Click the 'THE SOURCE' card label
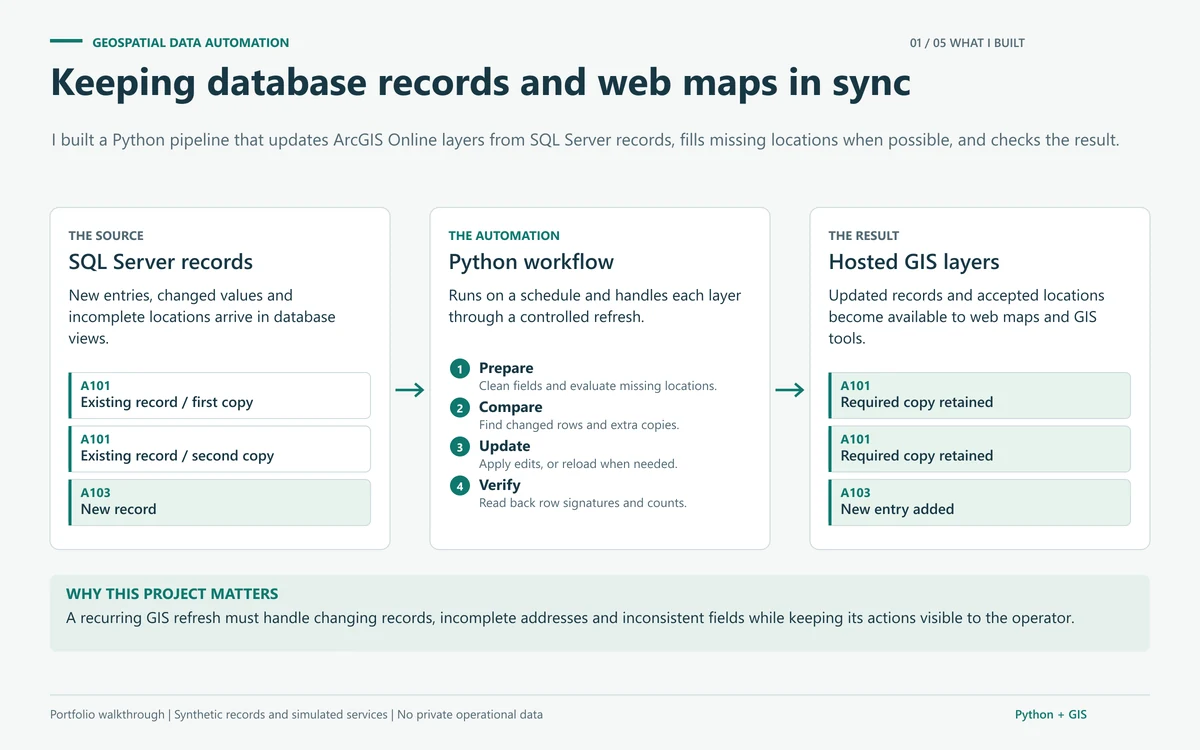The image size is (1200, 750). coord(106,236)
